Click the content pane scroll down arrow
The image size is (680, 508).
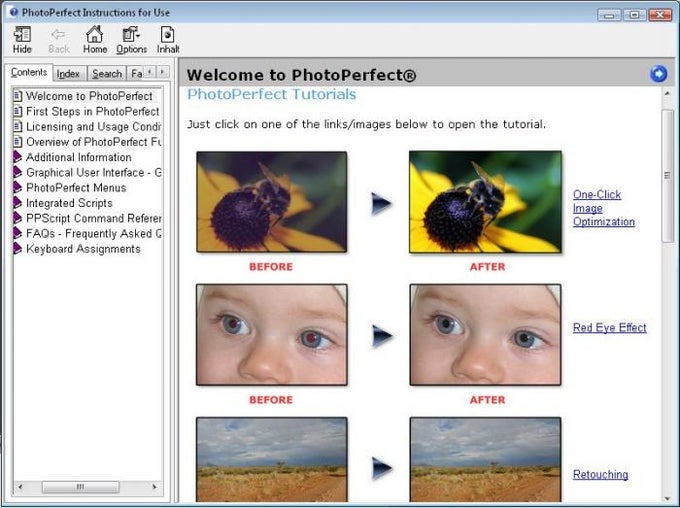667,498
